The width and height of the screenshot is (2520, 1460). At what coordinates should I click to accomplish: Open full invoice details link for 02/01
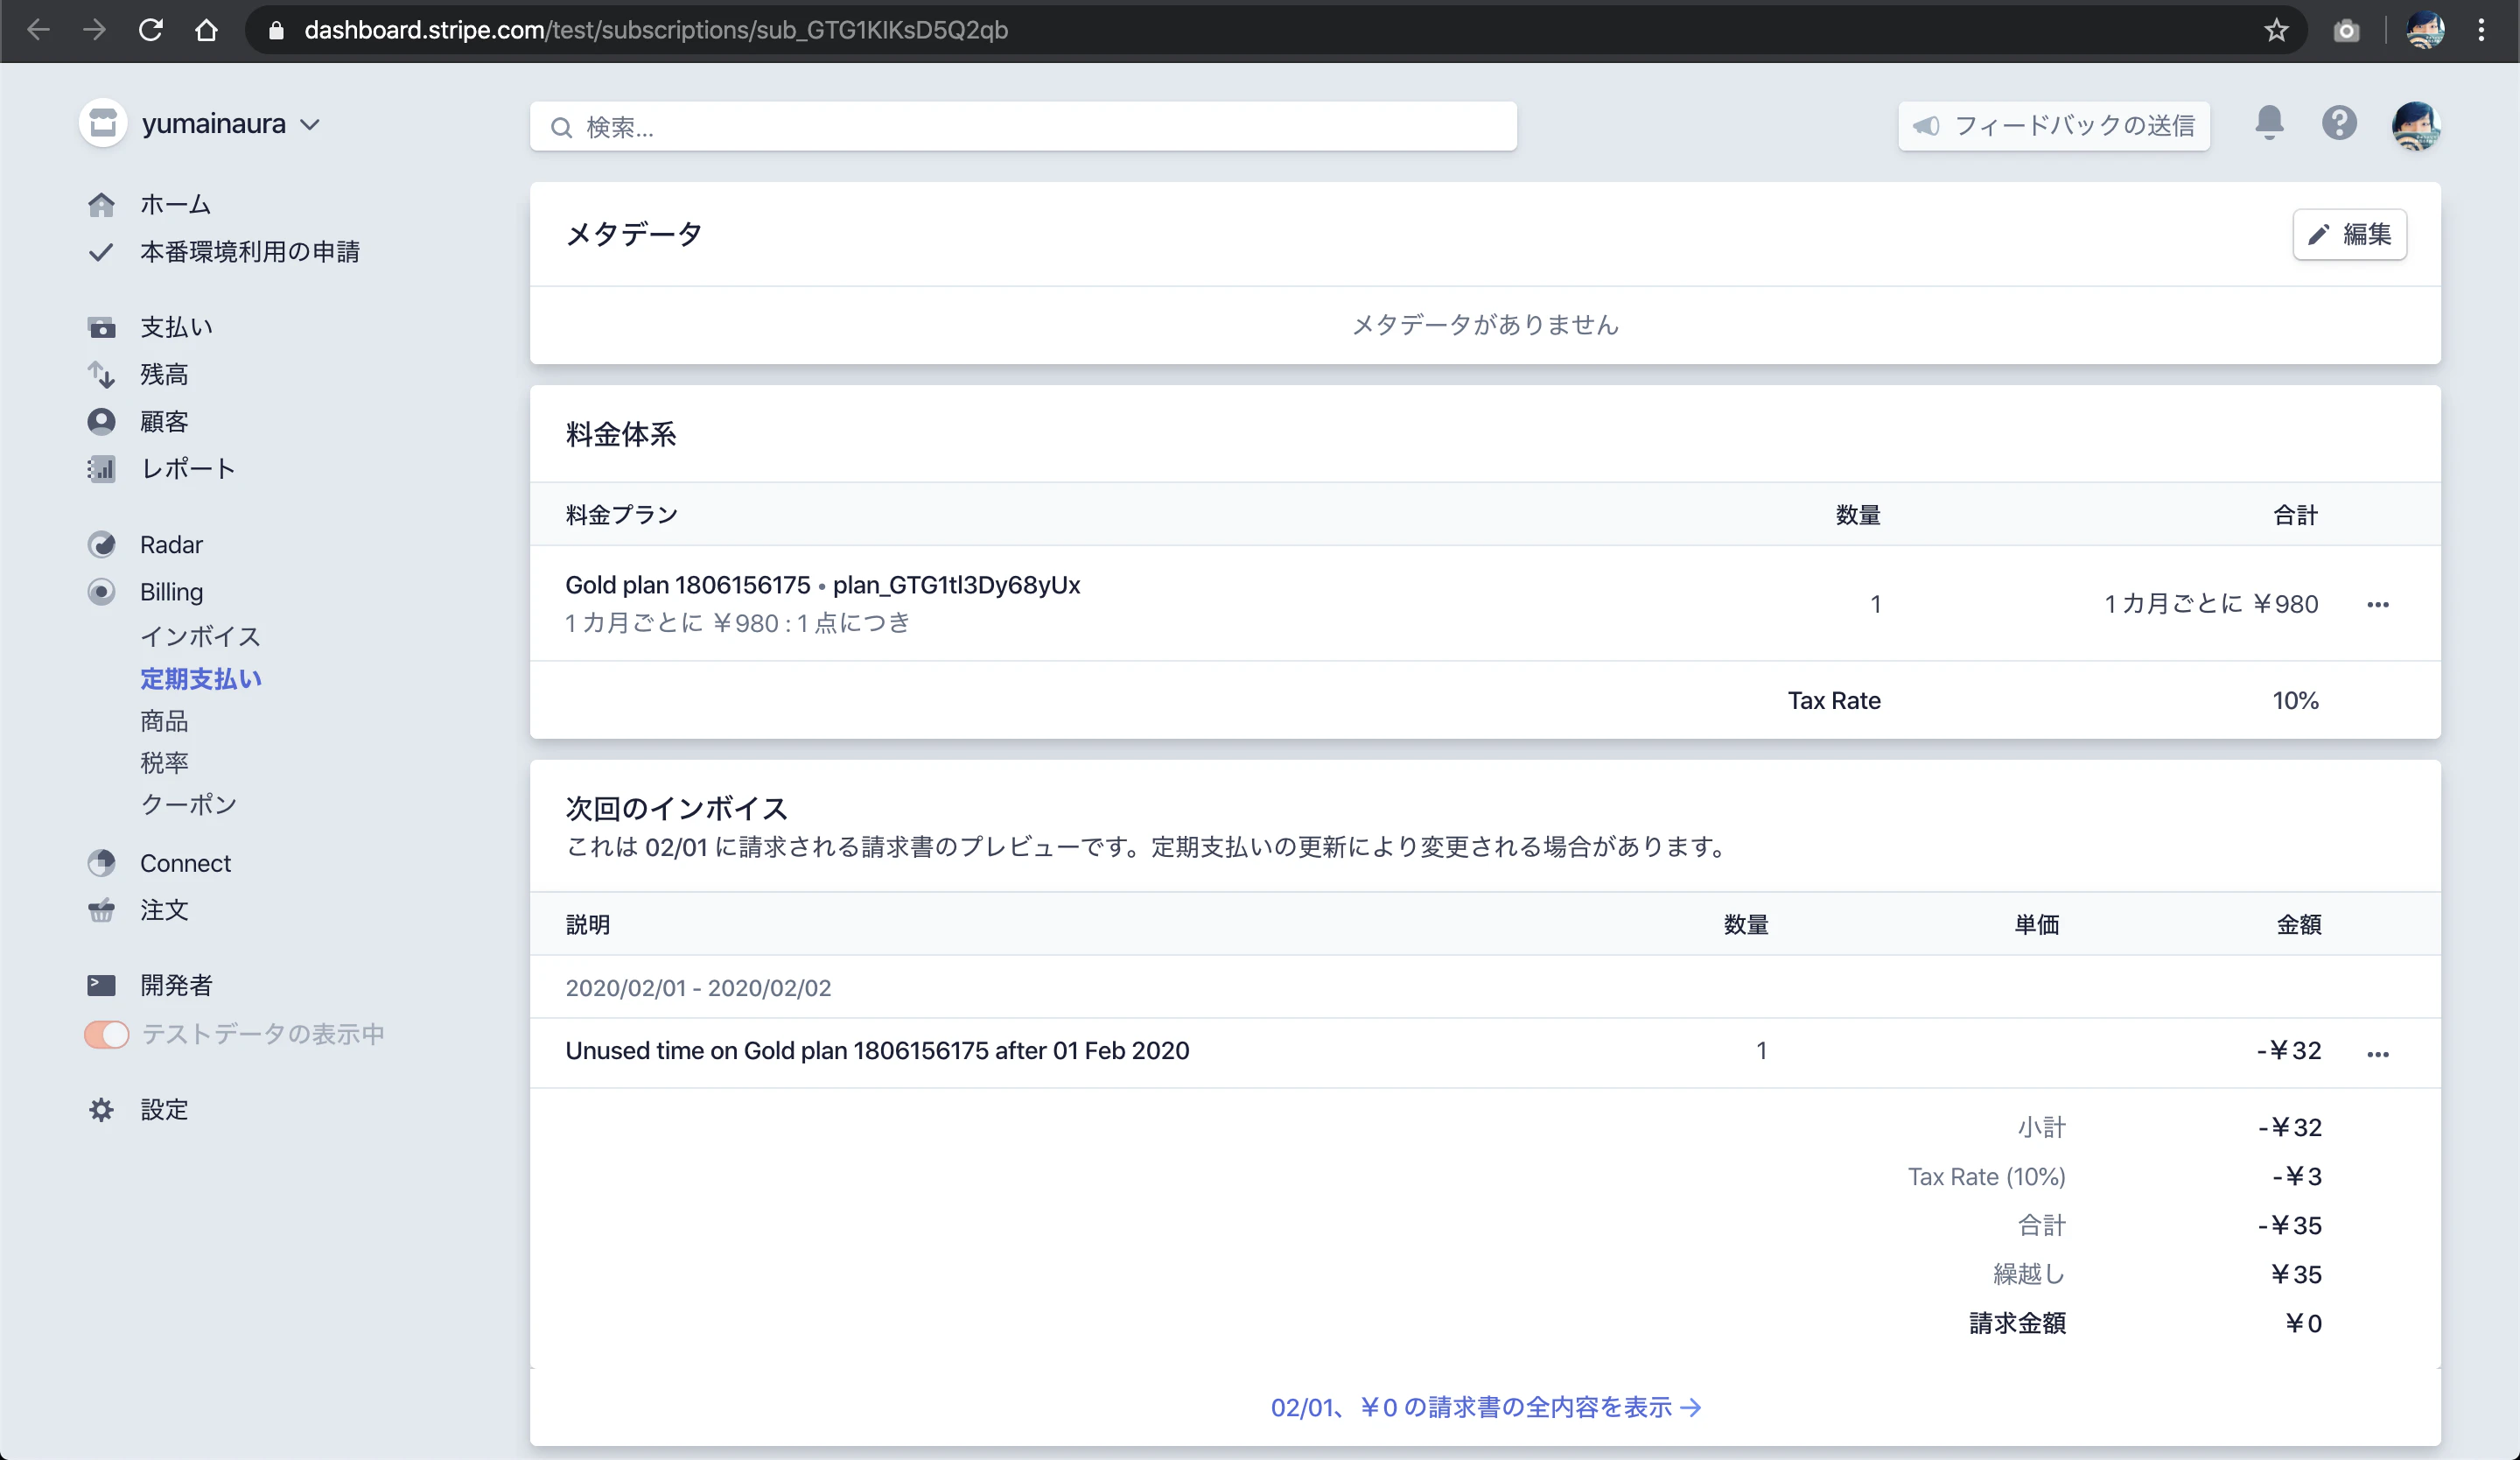[1485, 1407]
